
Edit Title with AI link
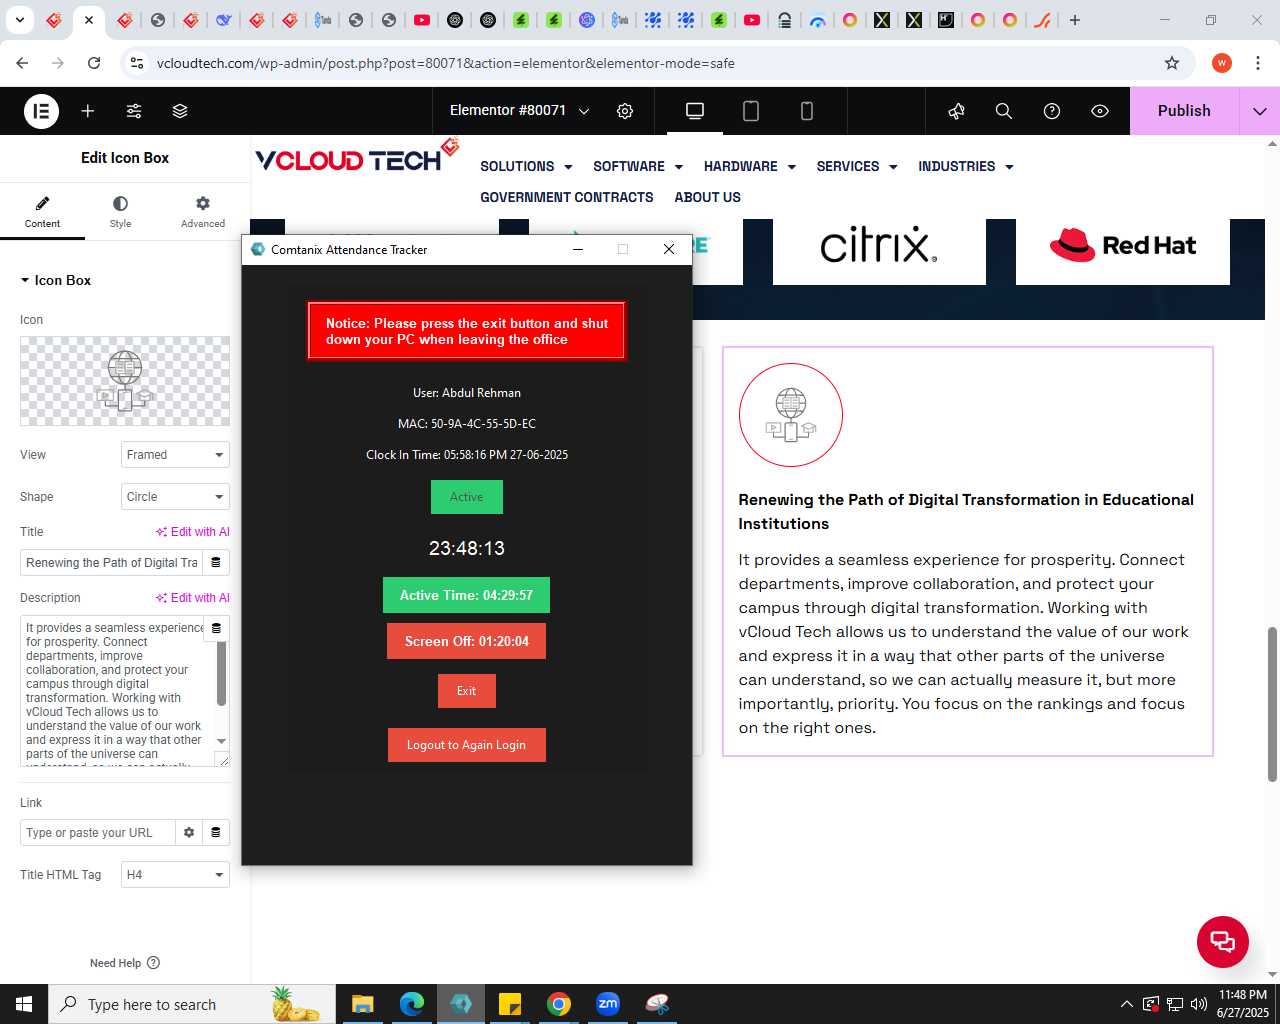[x=193, y=532]
